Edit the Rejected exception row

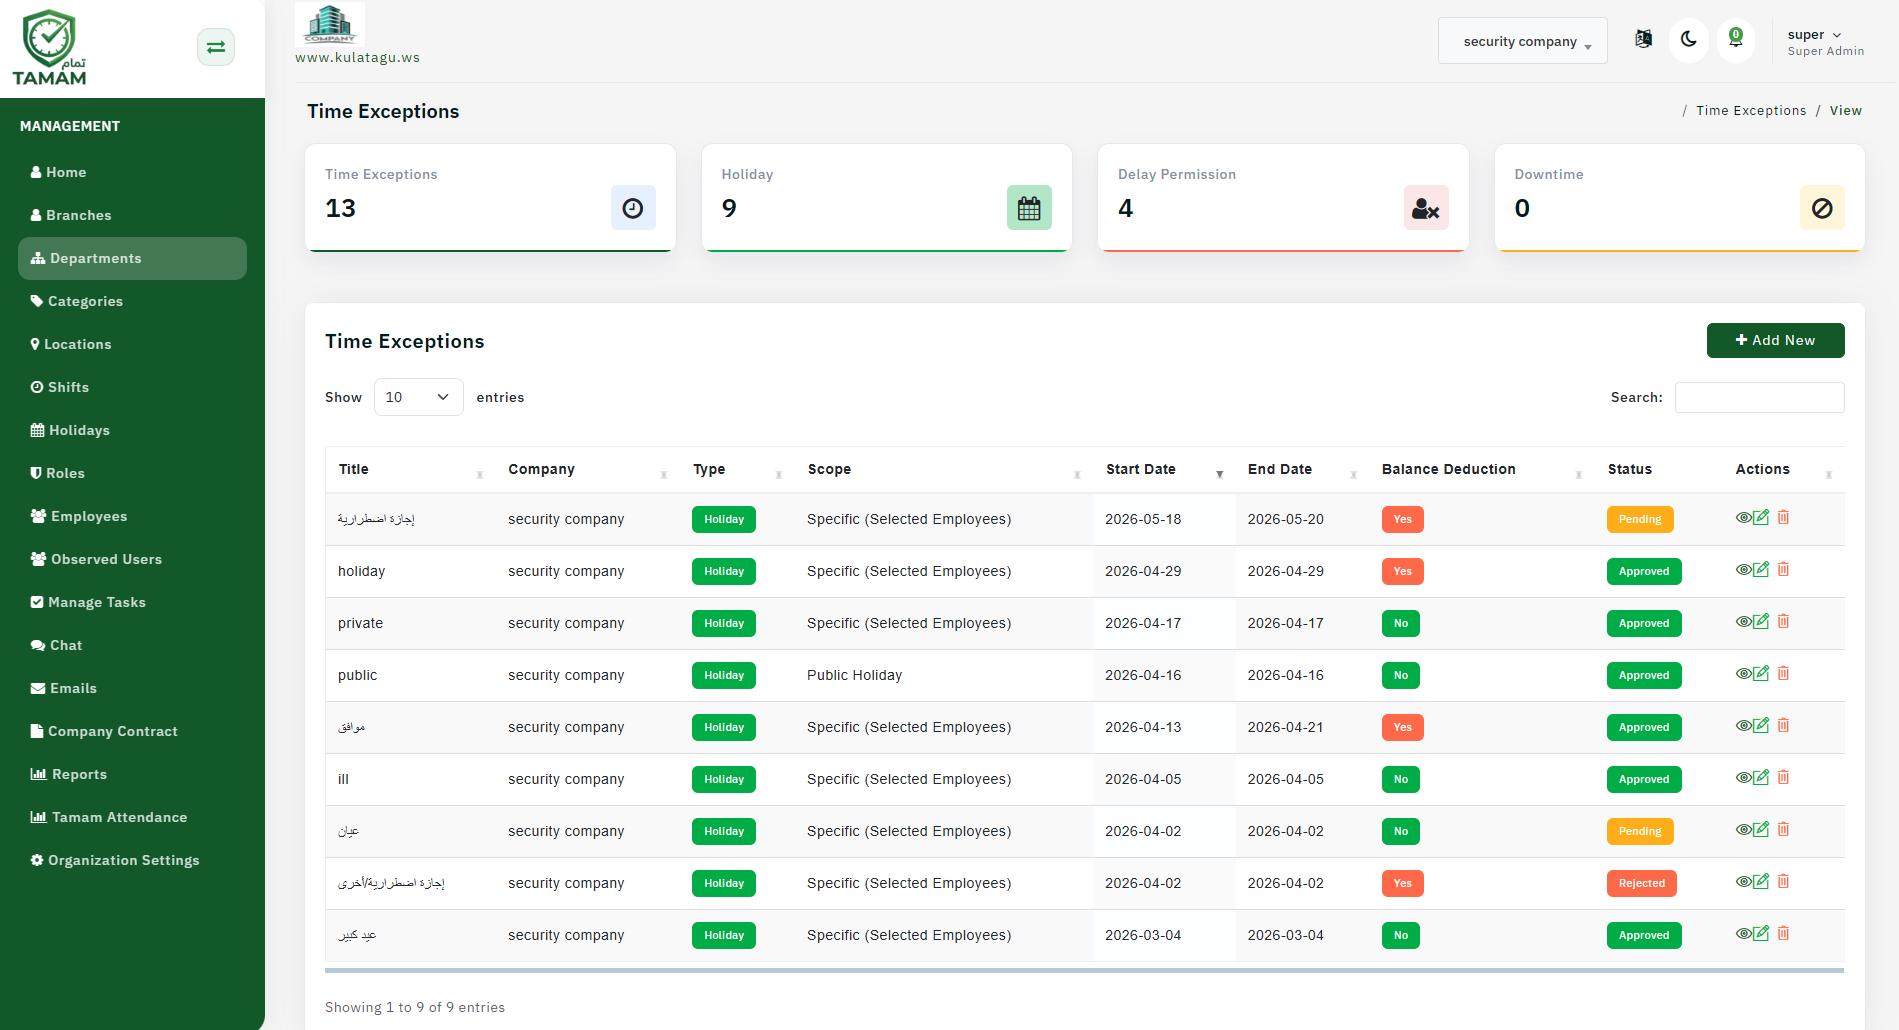point(1762,881)
